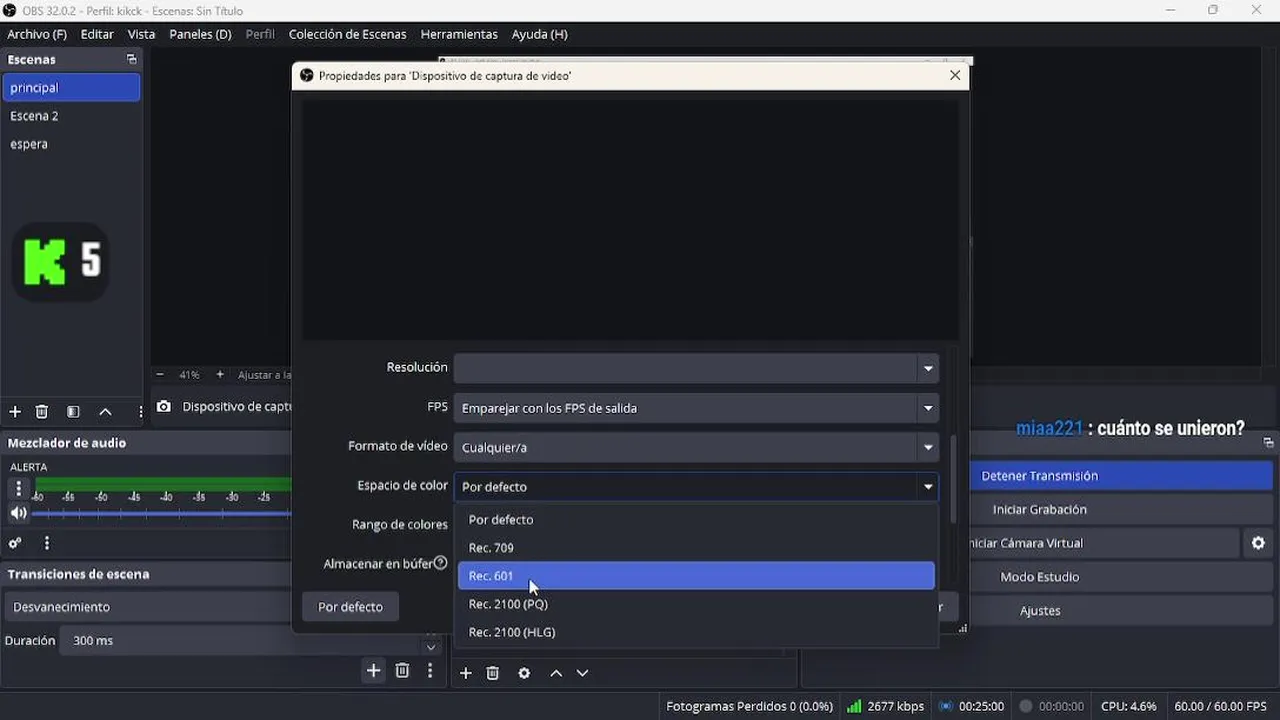This screenshot has height=720, width=1280.
Task: Open scene filters icon in Escenas panel
Action: click(73, 411)
